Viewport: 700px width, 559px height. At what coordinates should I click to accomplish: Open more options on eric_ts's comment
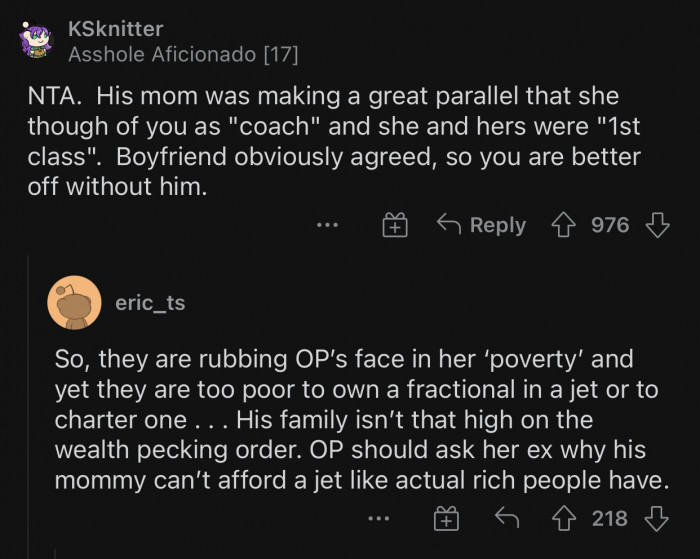tap(377, 518)
